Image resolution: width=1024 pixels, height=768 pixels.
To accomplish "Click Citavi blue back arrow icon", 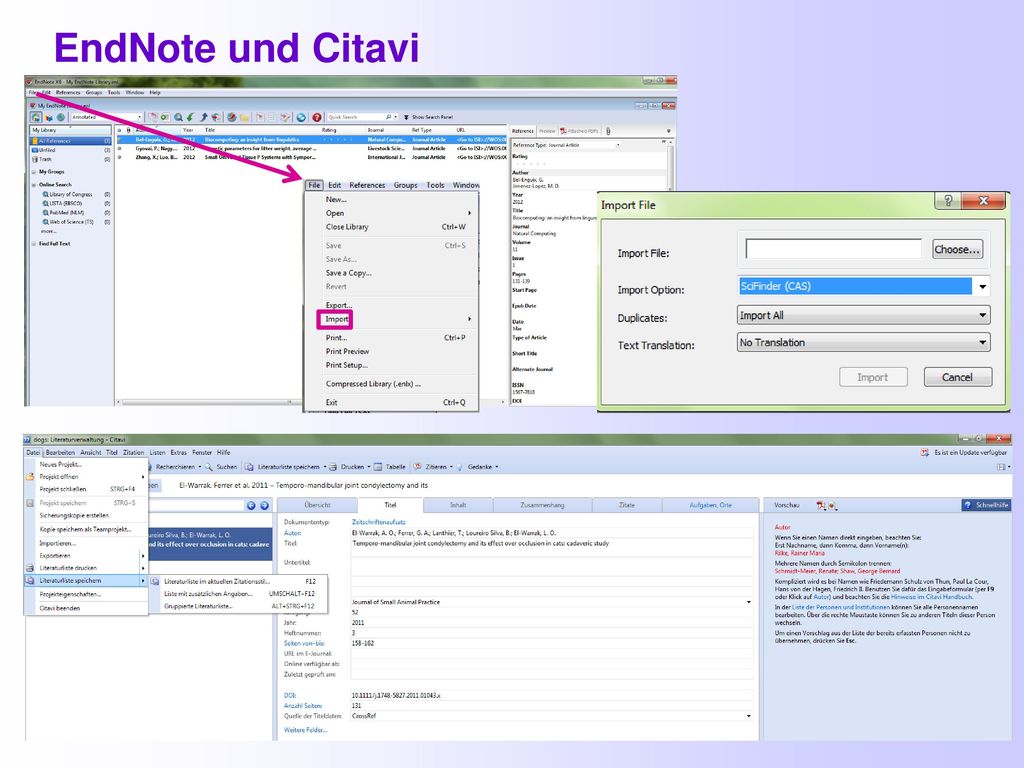I will [x=251, y=505].
